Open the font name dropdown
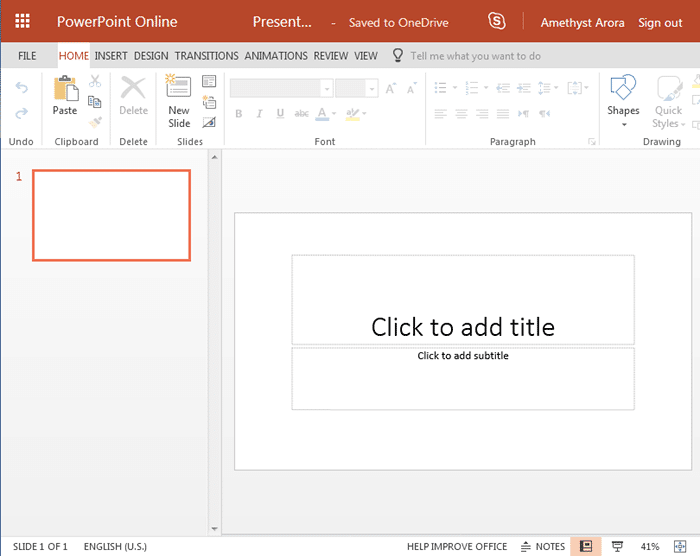 click(x=327, y=88)
